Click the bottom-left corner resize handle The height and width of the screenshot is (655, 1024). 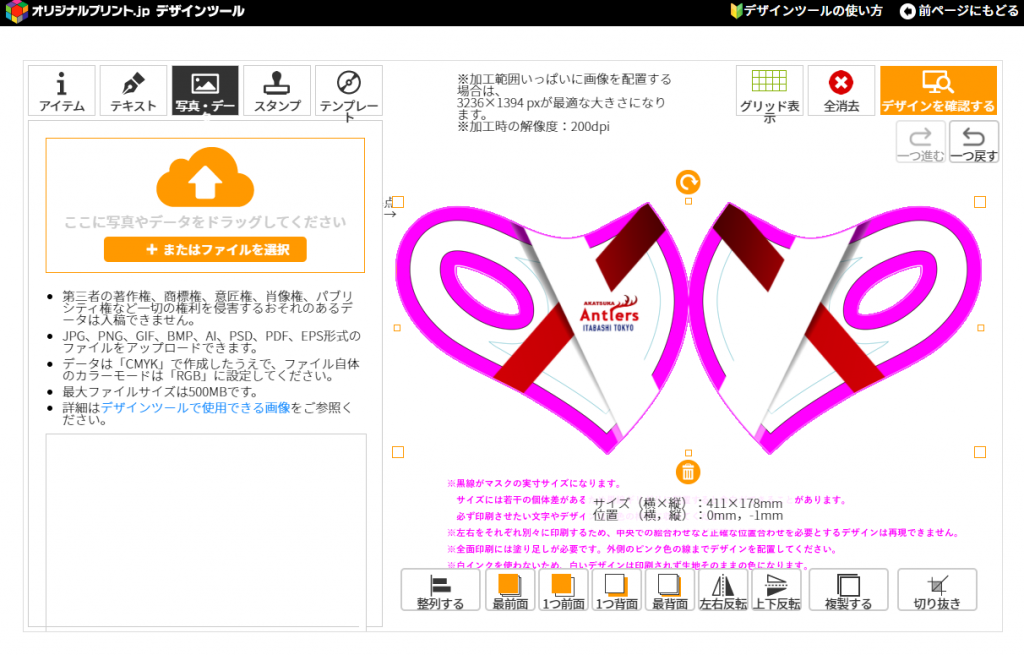[398, 452]
